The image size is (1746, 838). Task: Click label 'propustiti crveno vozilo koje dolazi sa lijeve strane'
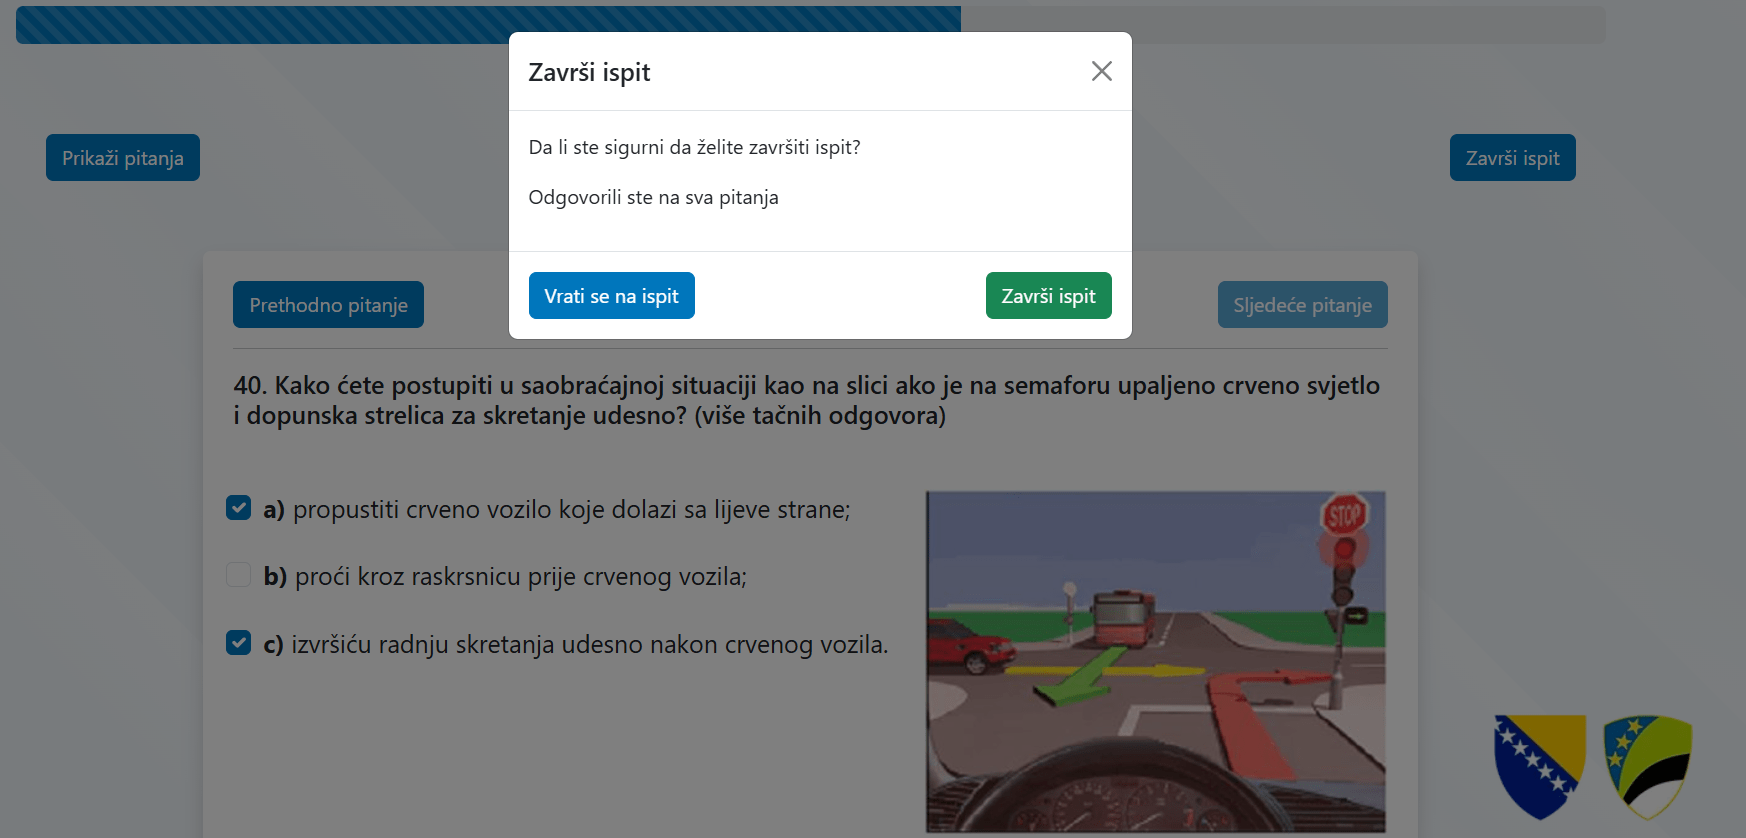pyautogui.click(x=572, y=510)
